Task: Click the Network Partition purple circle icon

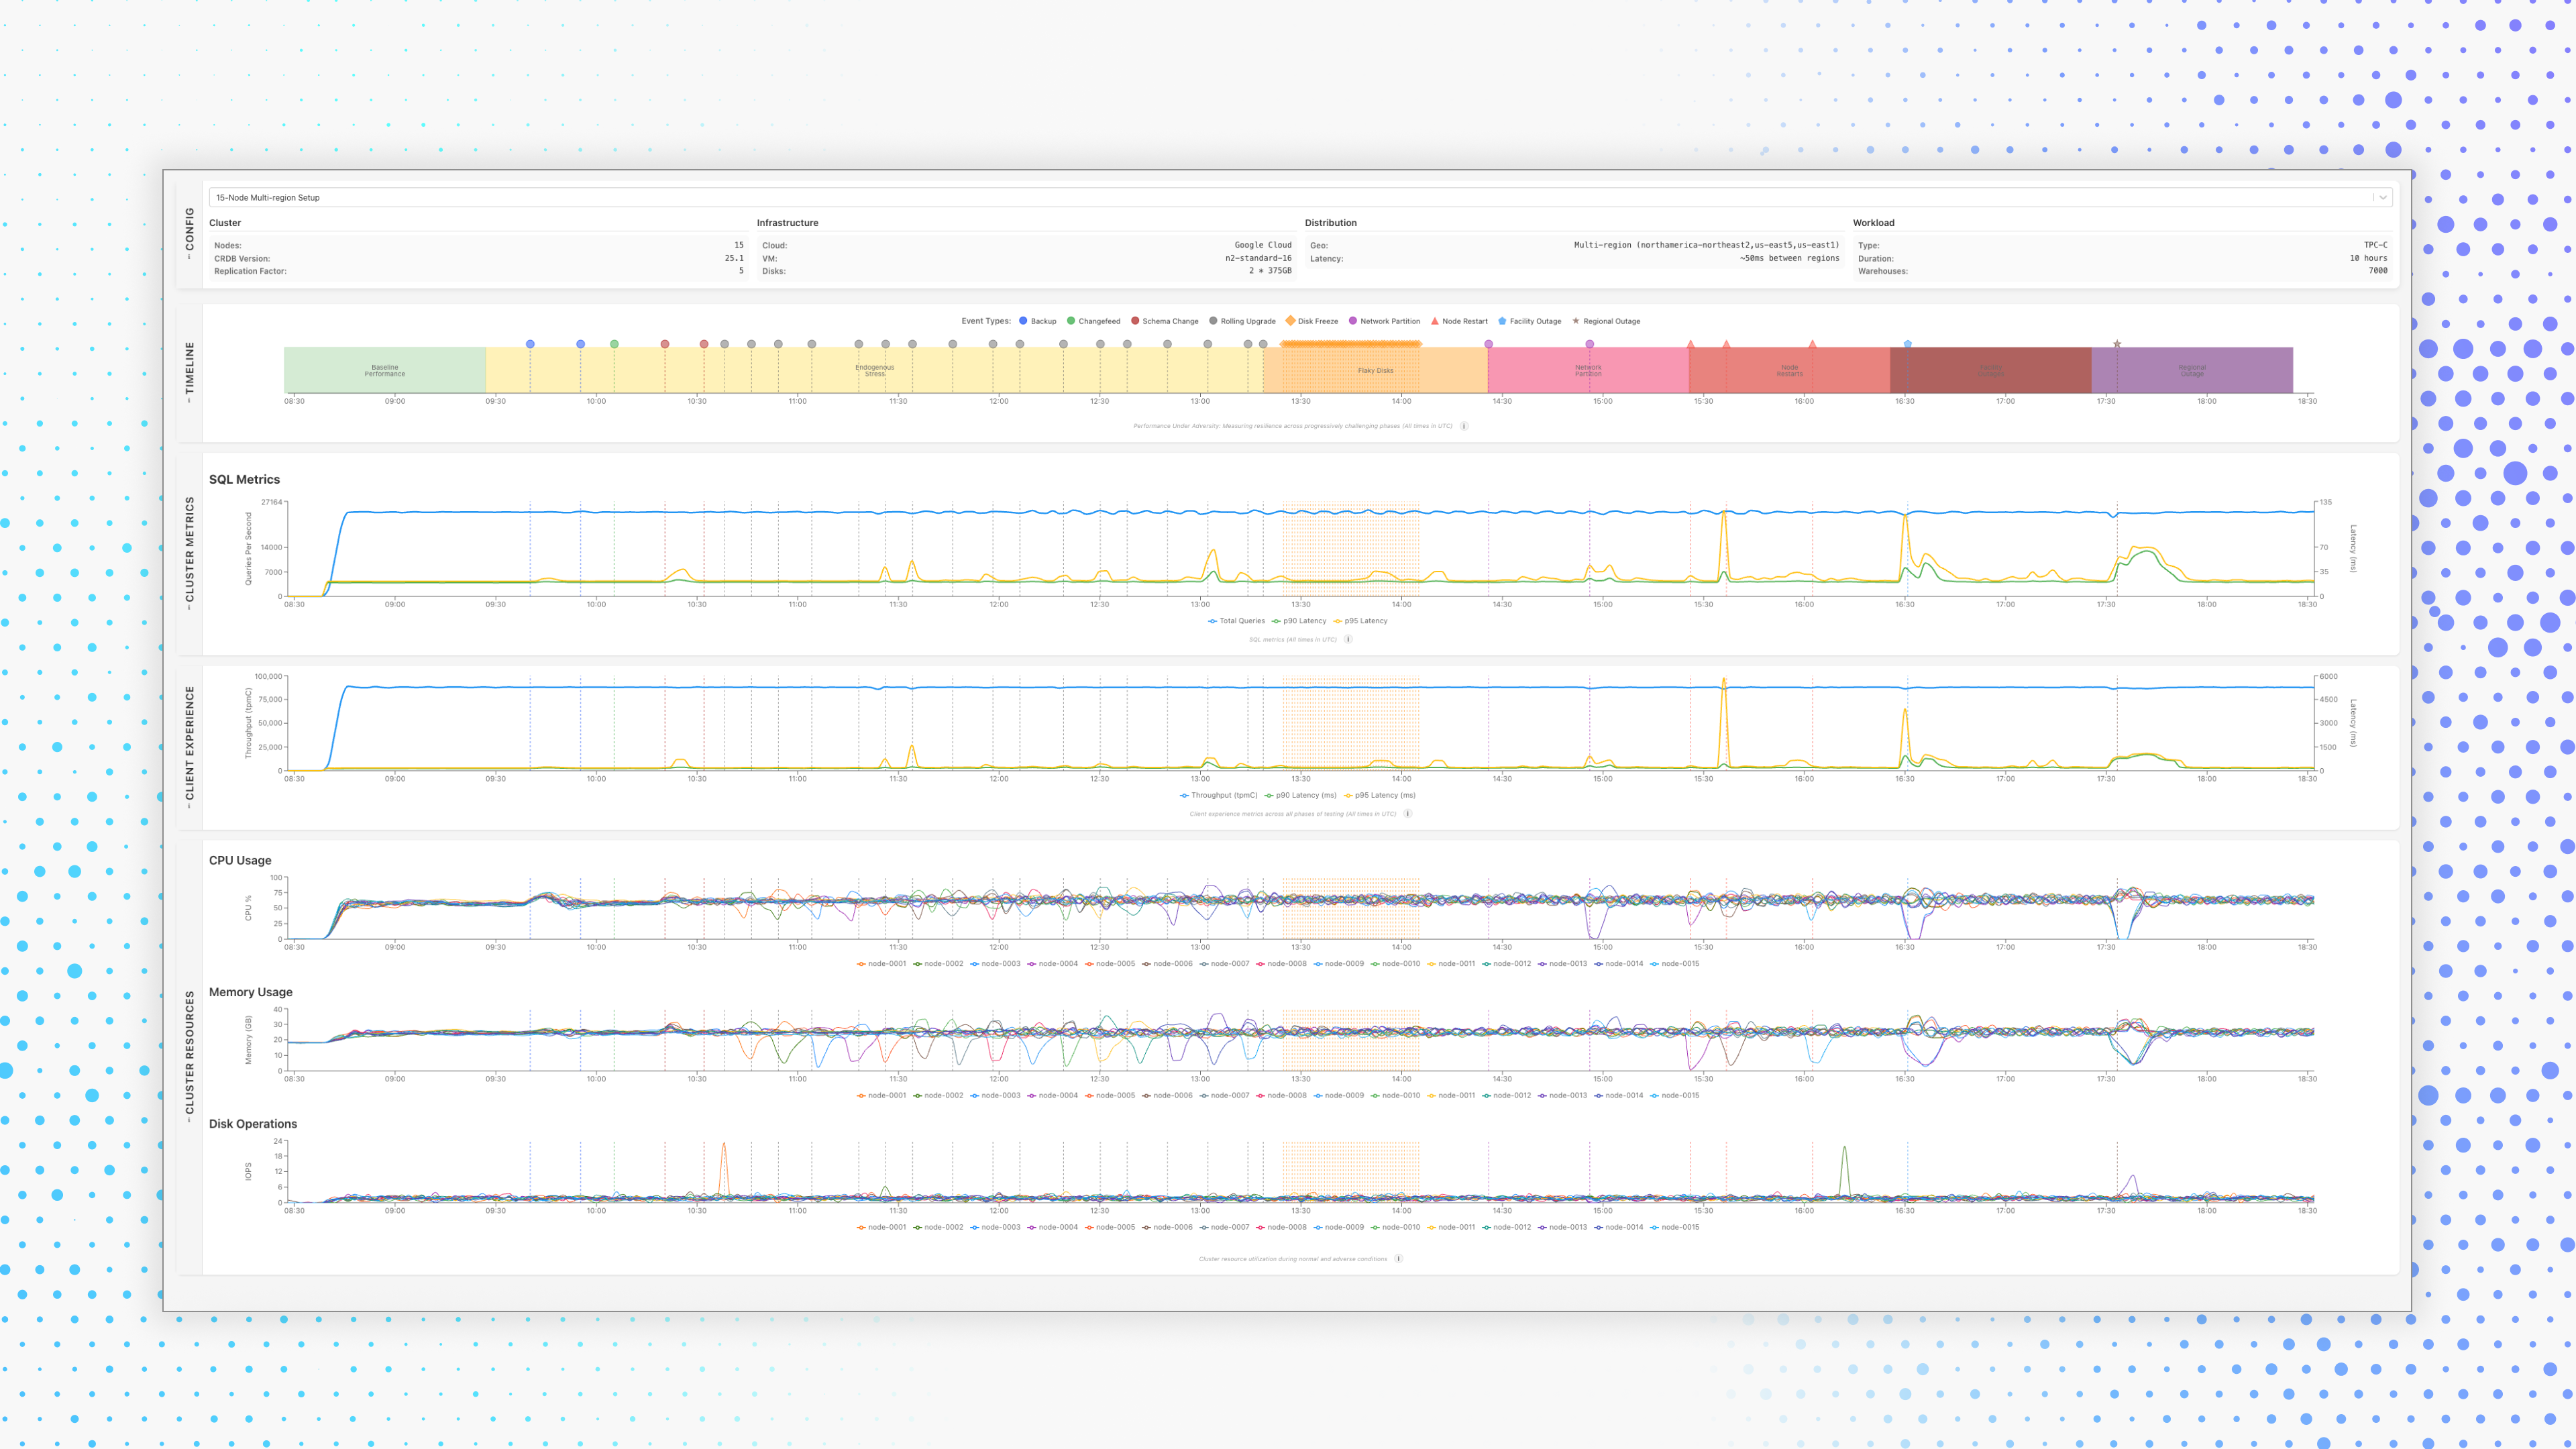Action: (1353, 321)
